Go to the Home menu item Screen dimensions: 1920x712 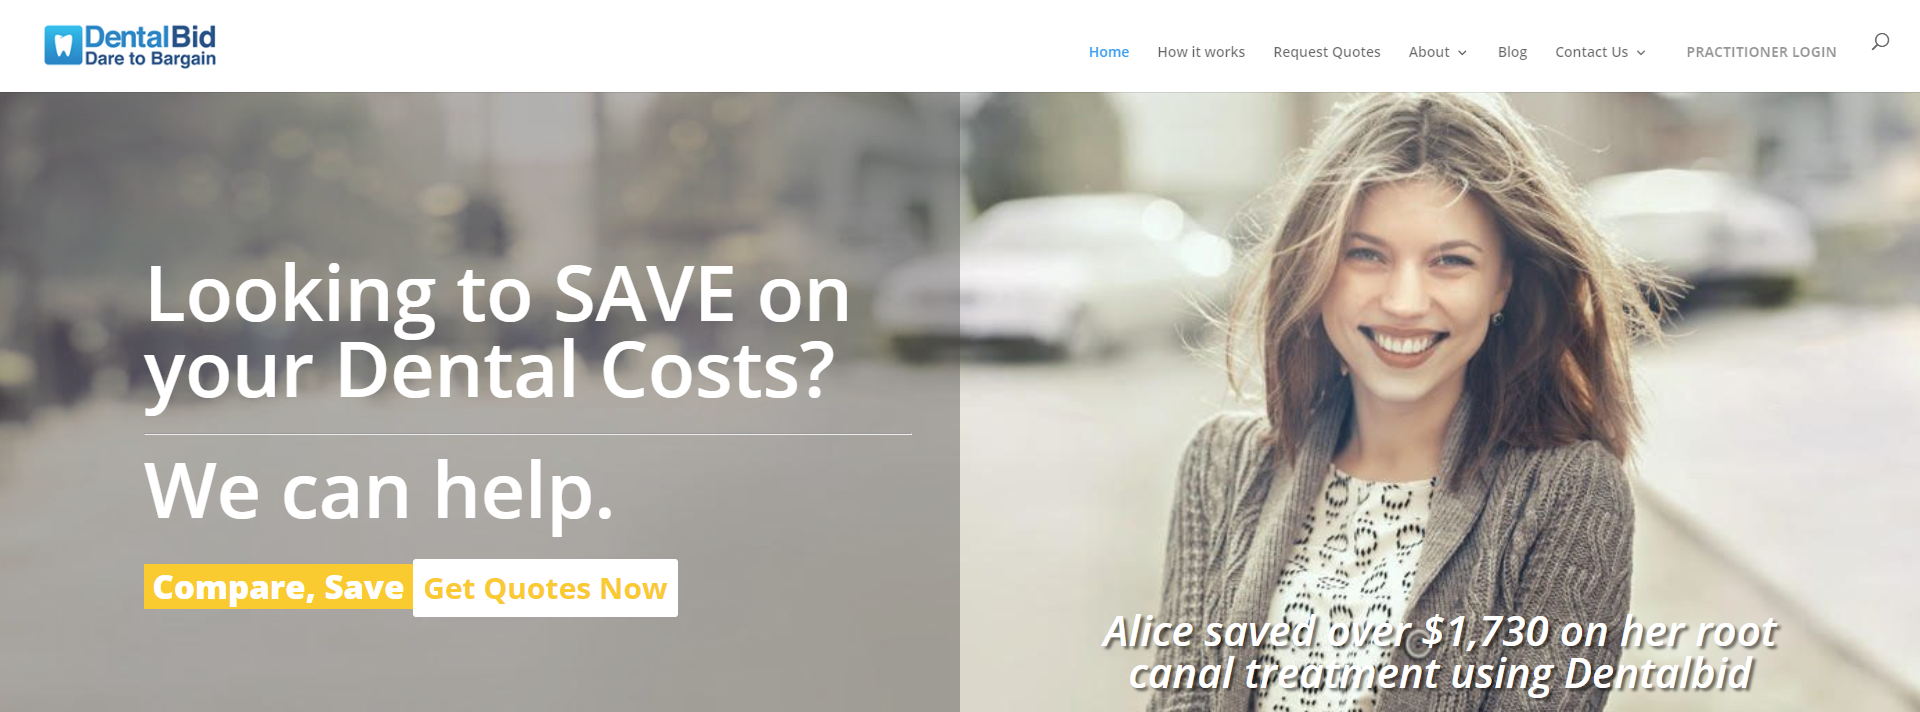(x=1108, y=52)
